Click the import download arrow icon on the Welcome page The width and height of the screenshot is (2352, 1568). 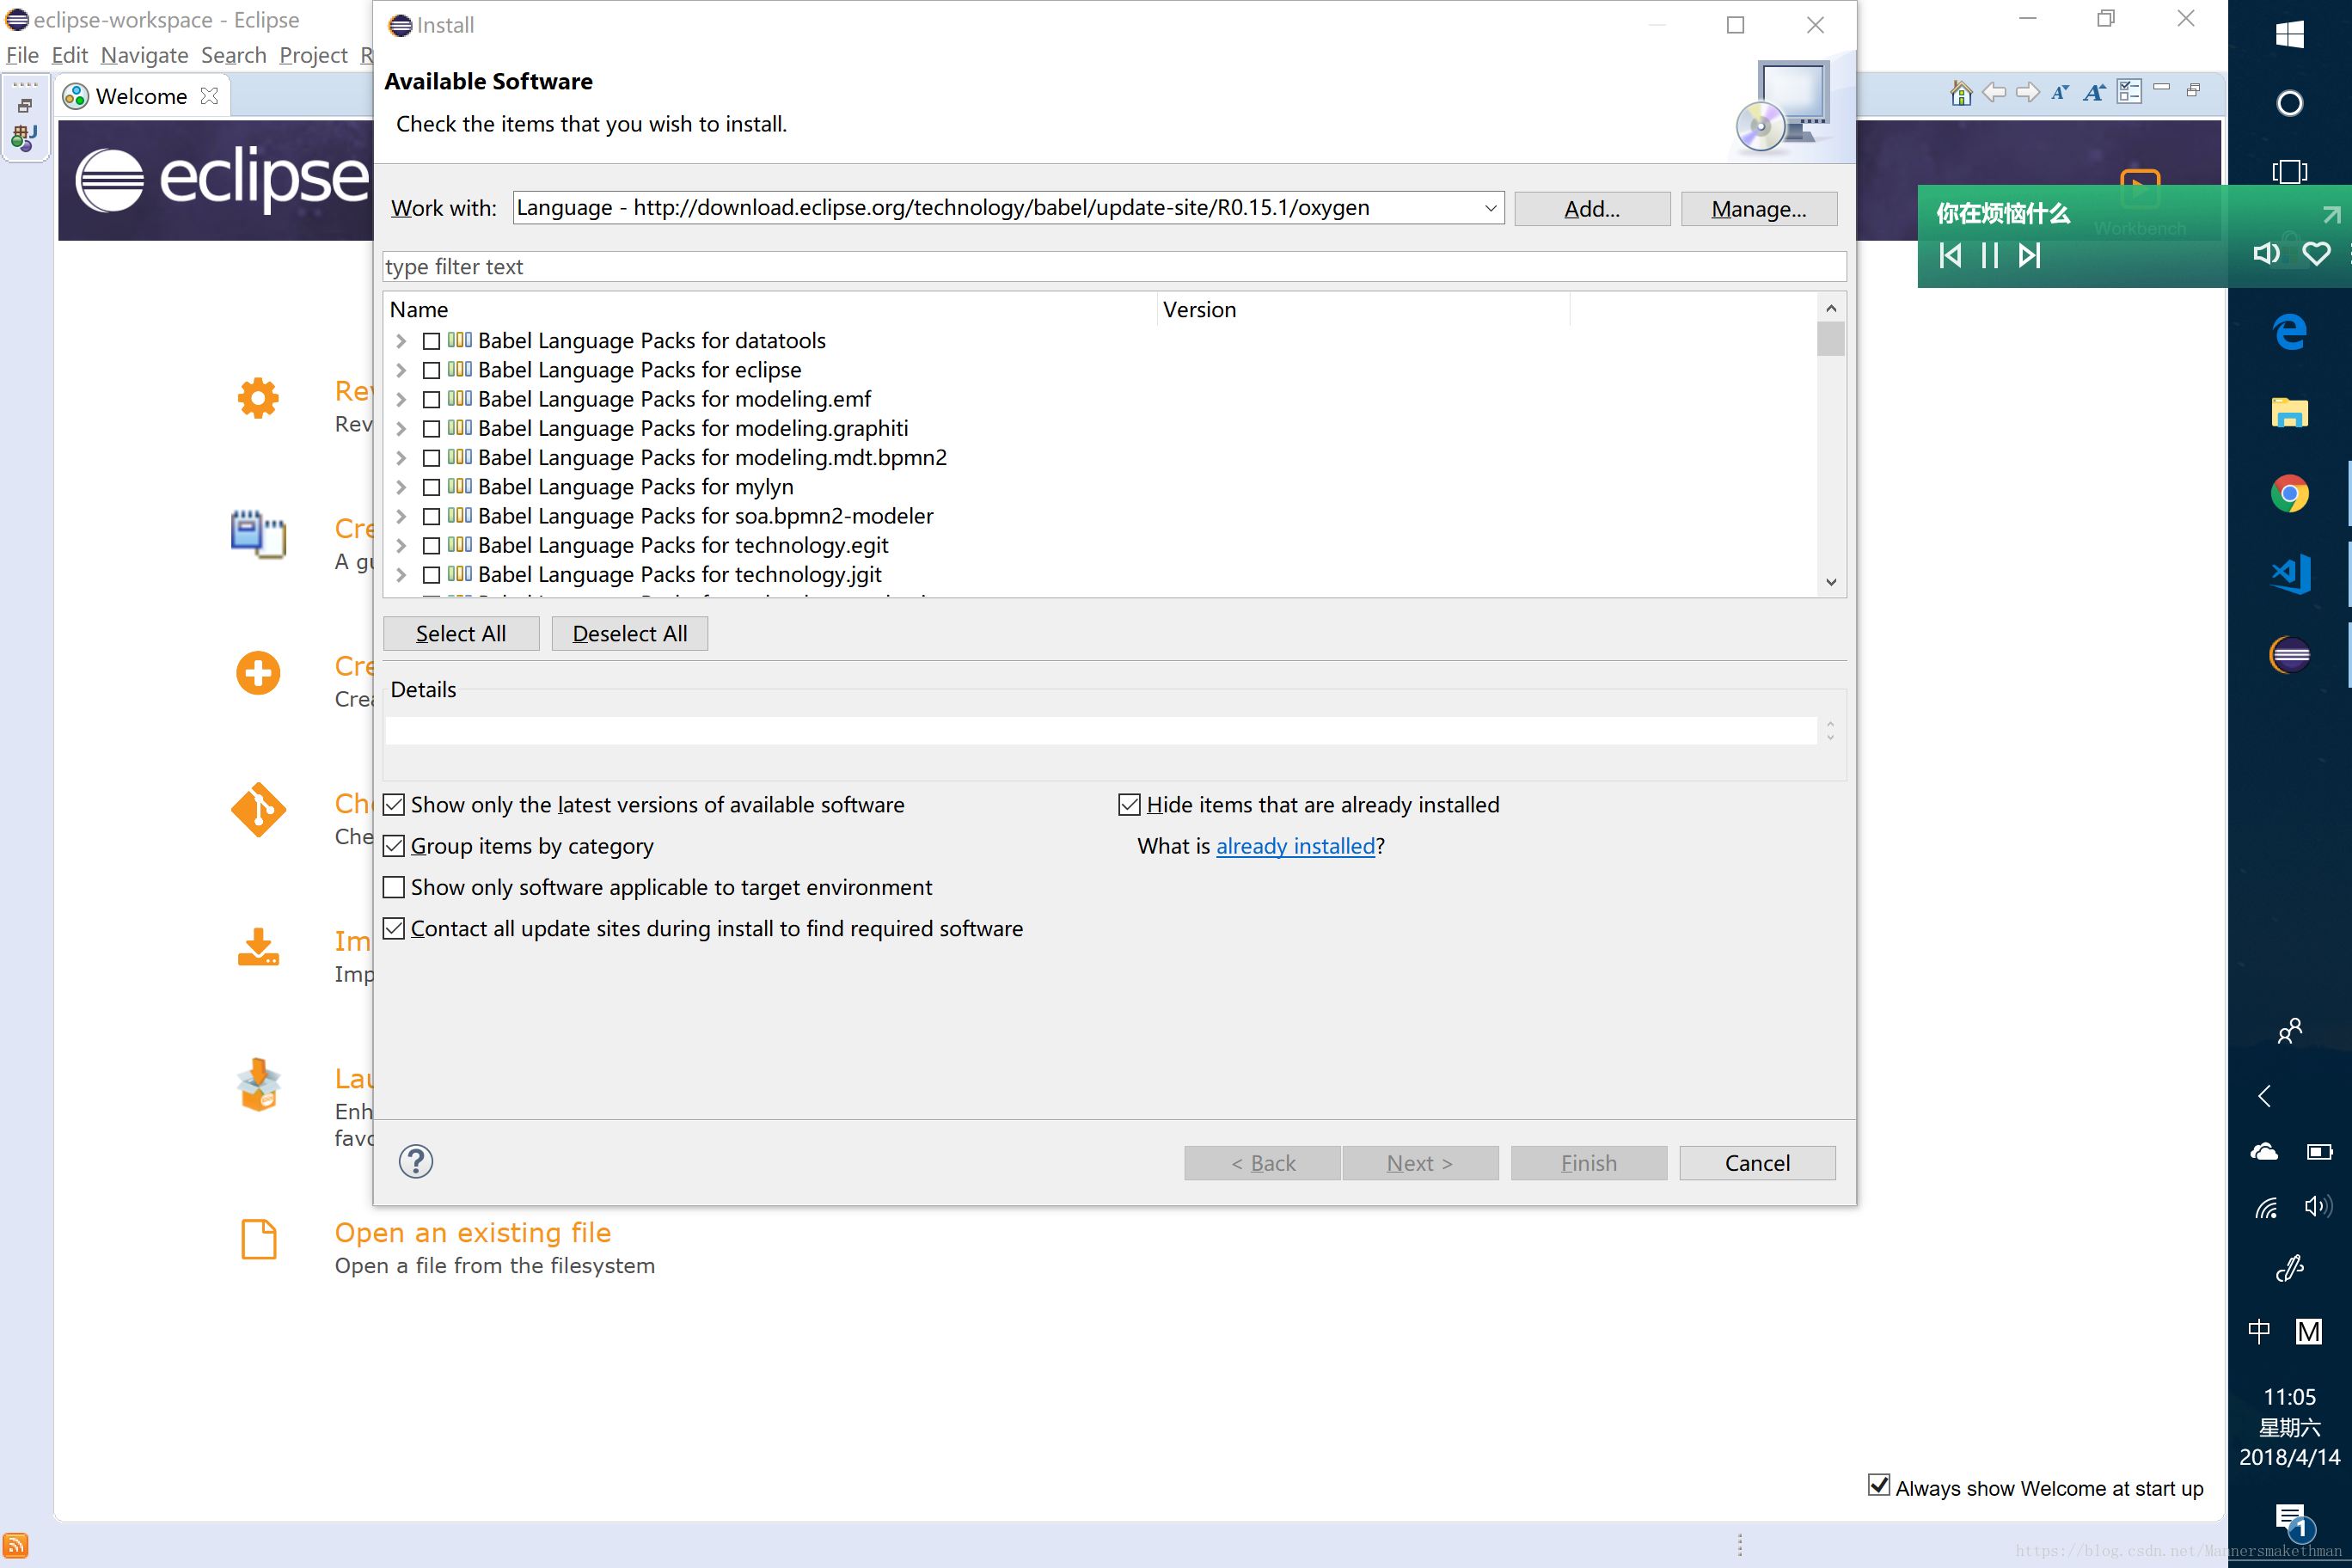click(258, 947)
